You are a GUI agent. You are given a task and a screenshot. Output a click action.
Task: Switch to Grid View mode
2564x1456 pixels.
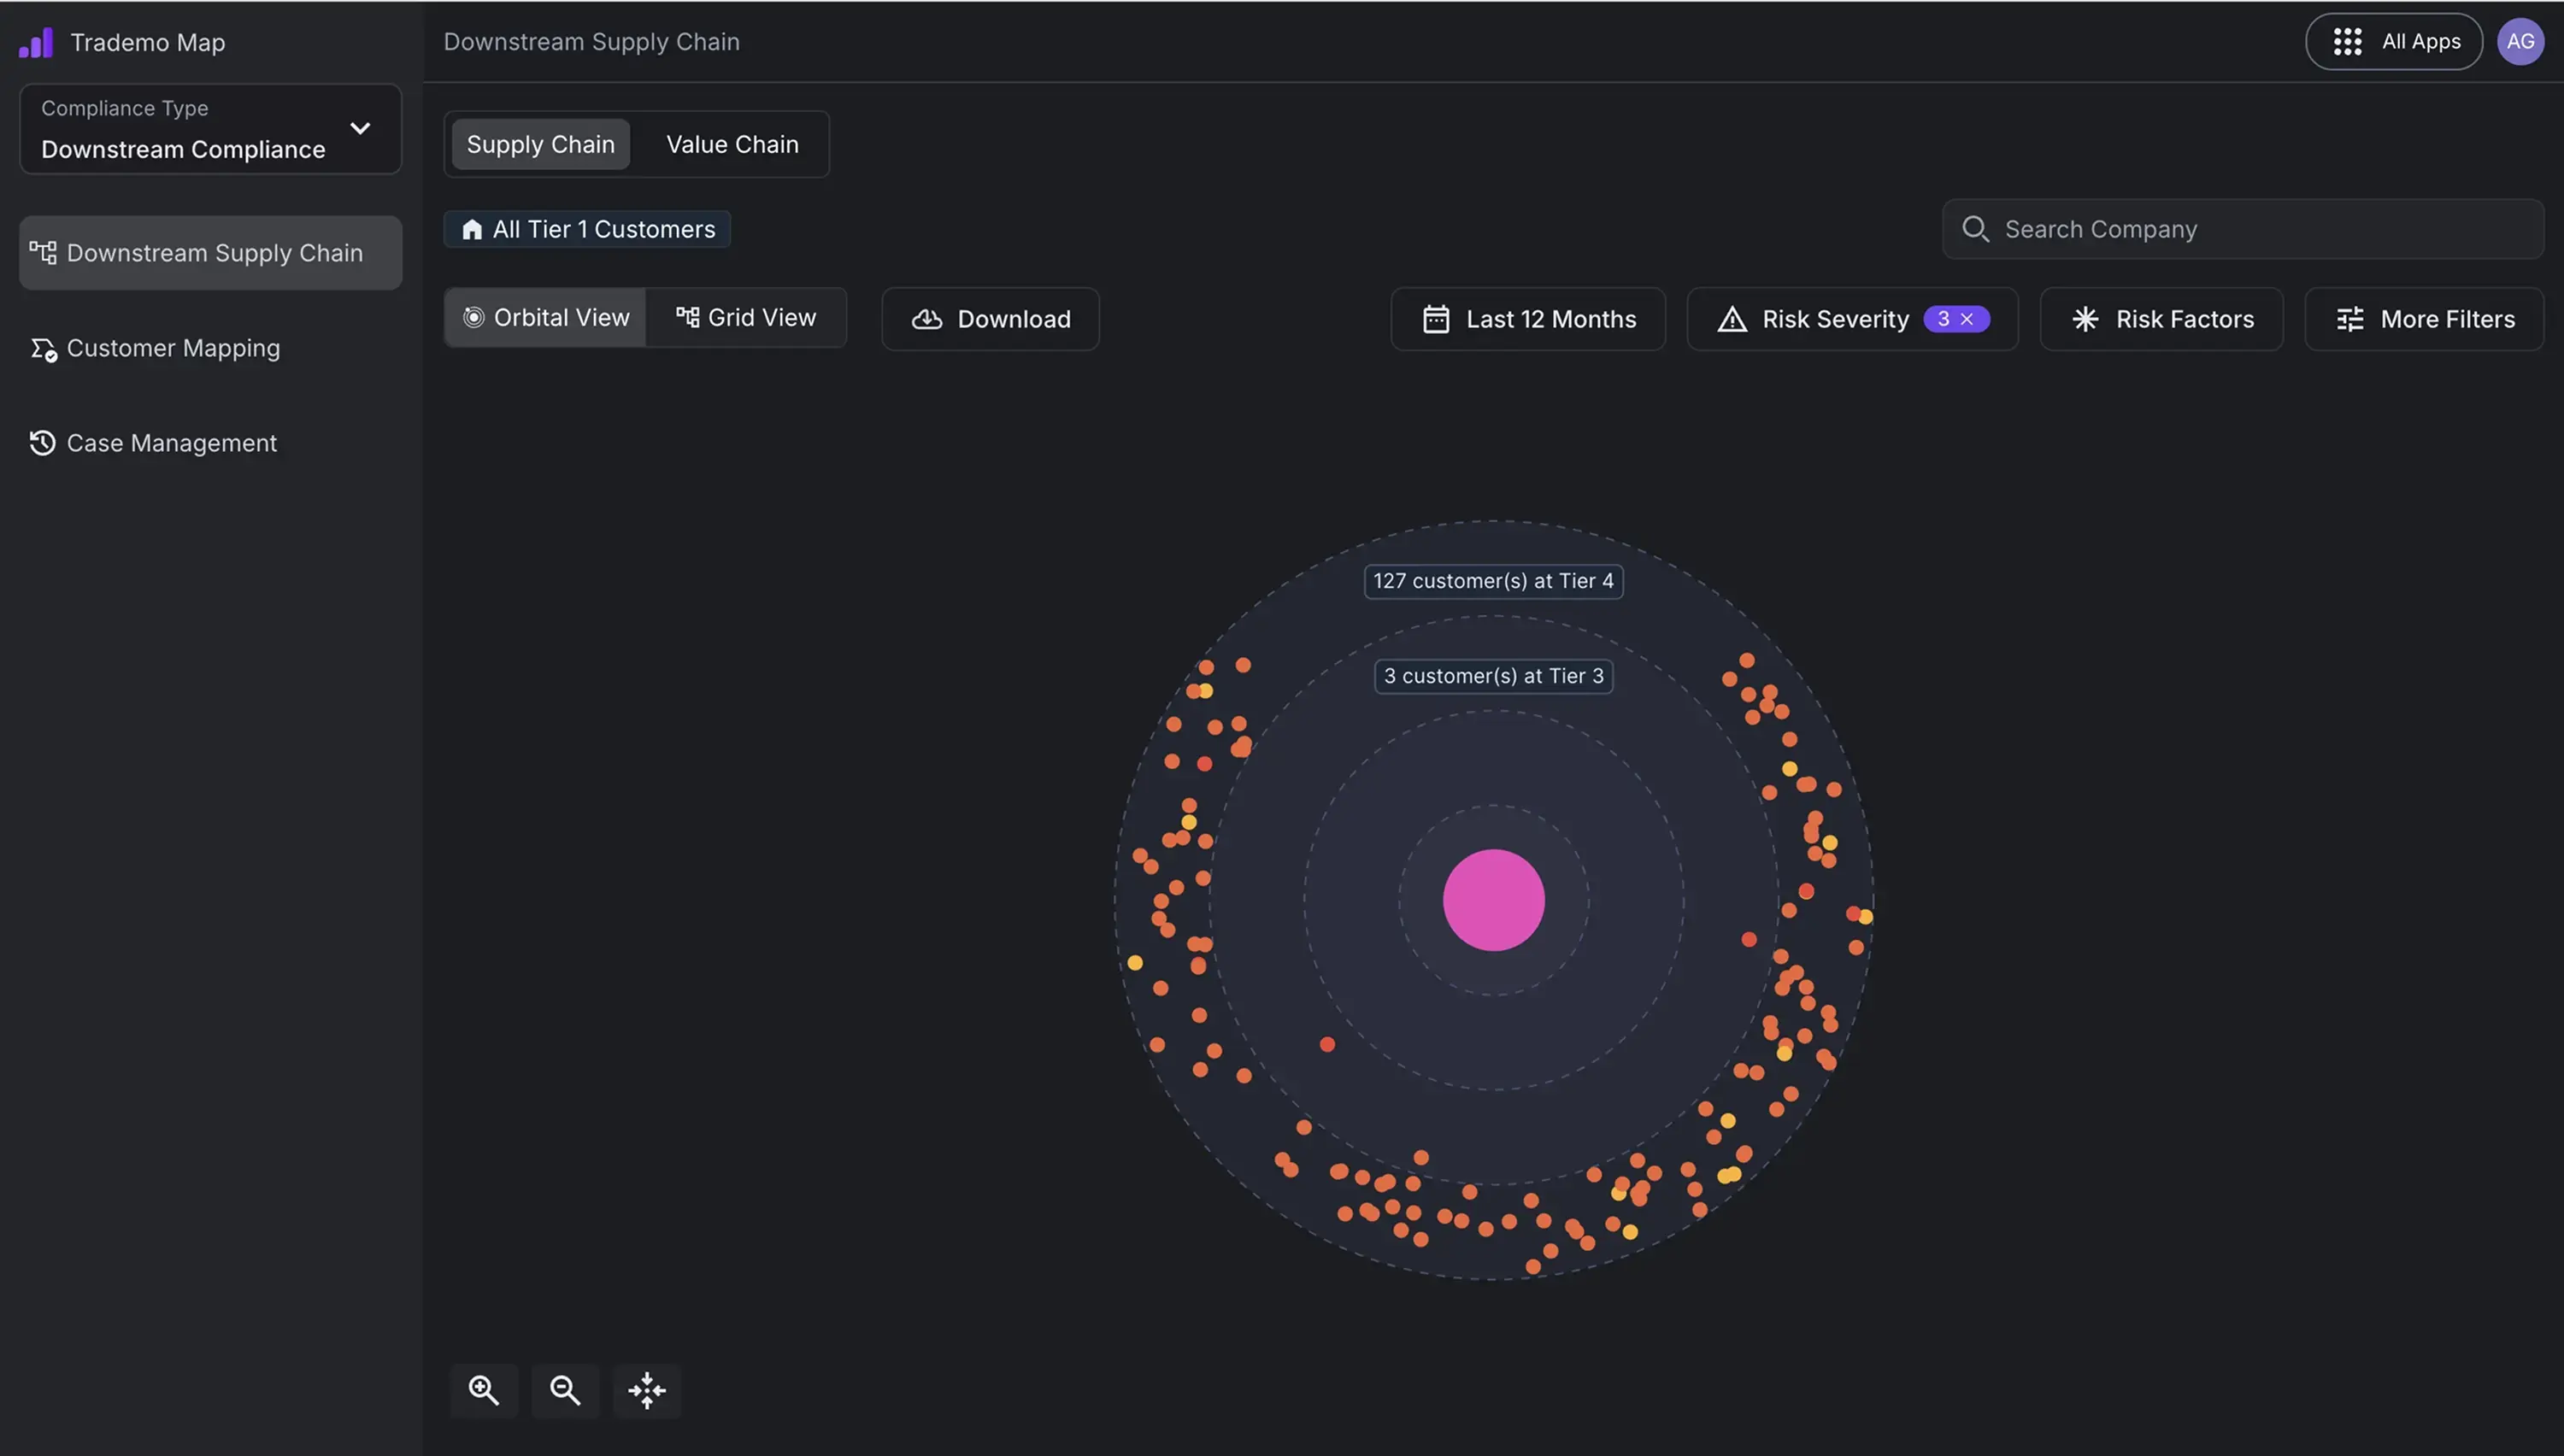[746, 318]
